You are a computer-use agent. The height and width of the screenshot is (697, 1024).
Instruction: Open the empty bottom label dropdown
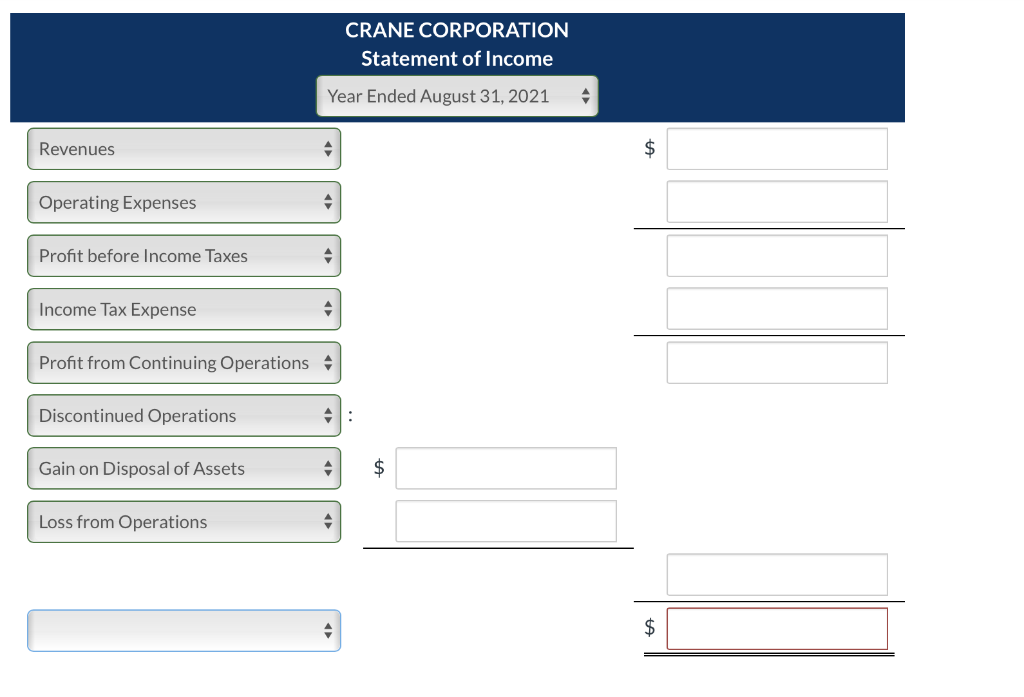pyautogui.click(x=328, y=631)
